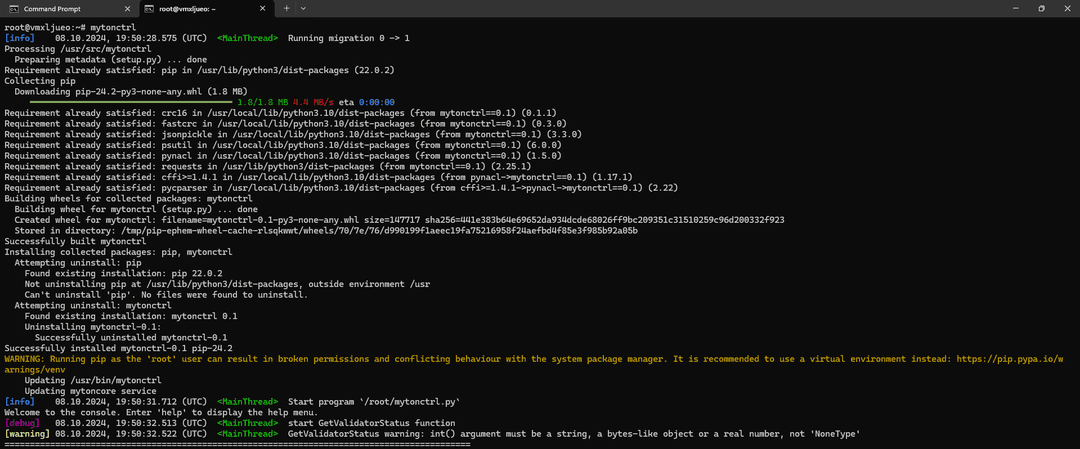Click the 'Successfully built mytonctrl' line
Viewport: 1080px width, 449px height.
(x=75, y=241)
